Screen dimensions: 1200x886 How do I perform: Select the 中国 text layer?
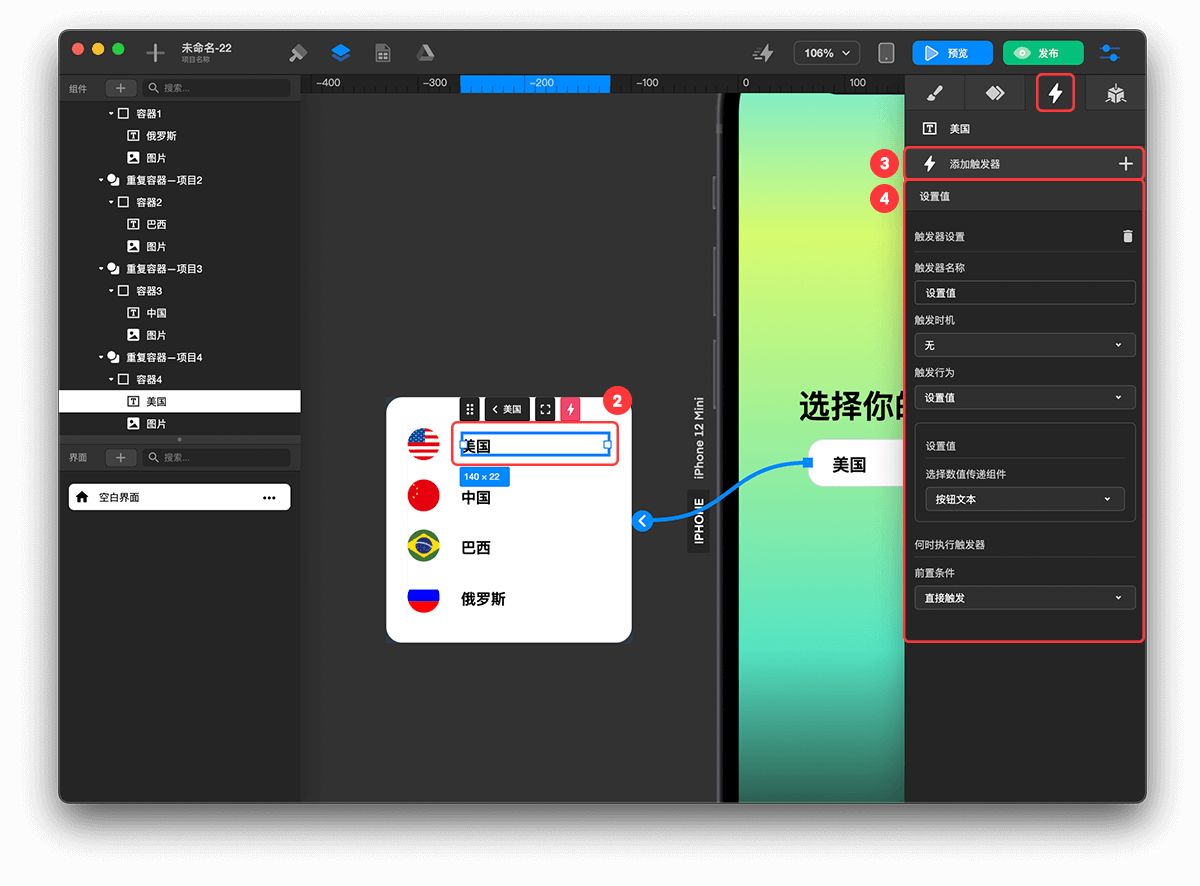pos(156,313)
